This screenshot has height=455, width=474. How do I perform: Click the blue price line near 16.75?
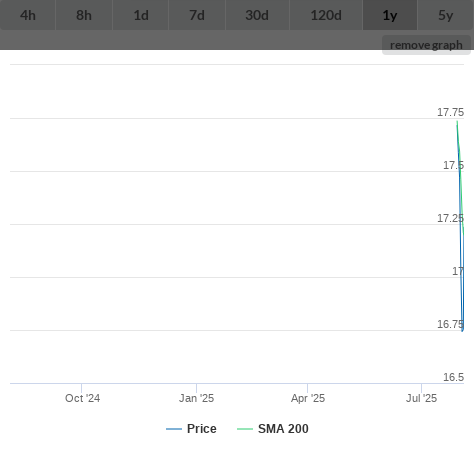pos(462,328)
